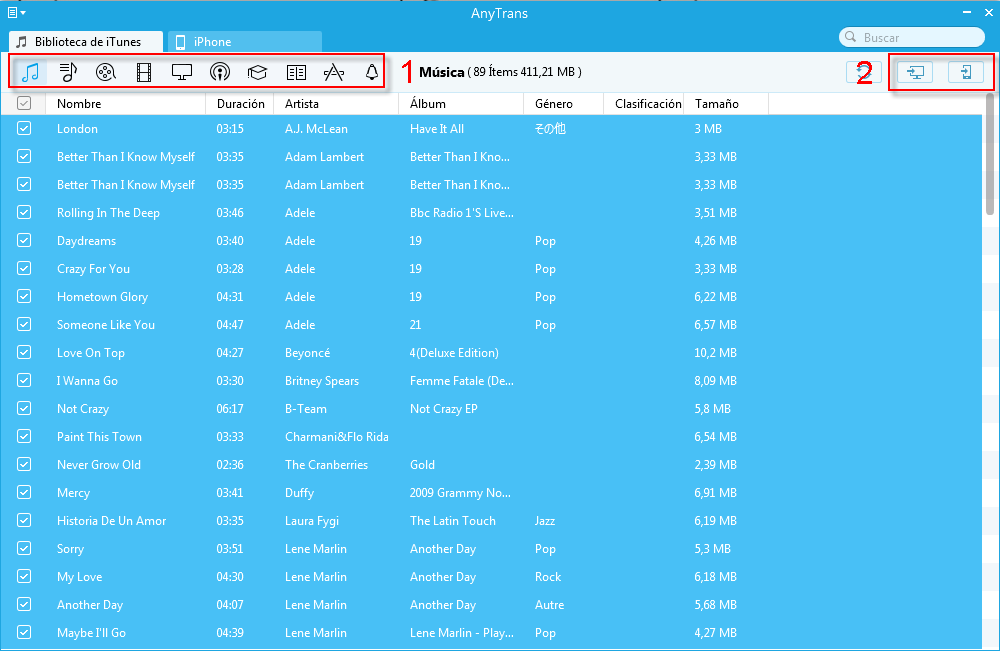Viewport: 1000px width, 651px height.
Task: Type in the Buscar search field
Action: pyautogui.click(x=912, y=37)
